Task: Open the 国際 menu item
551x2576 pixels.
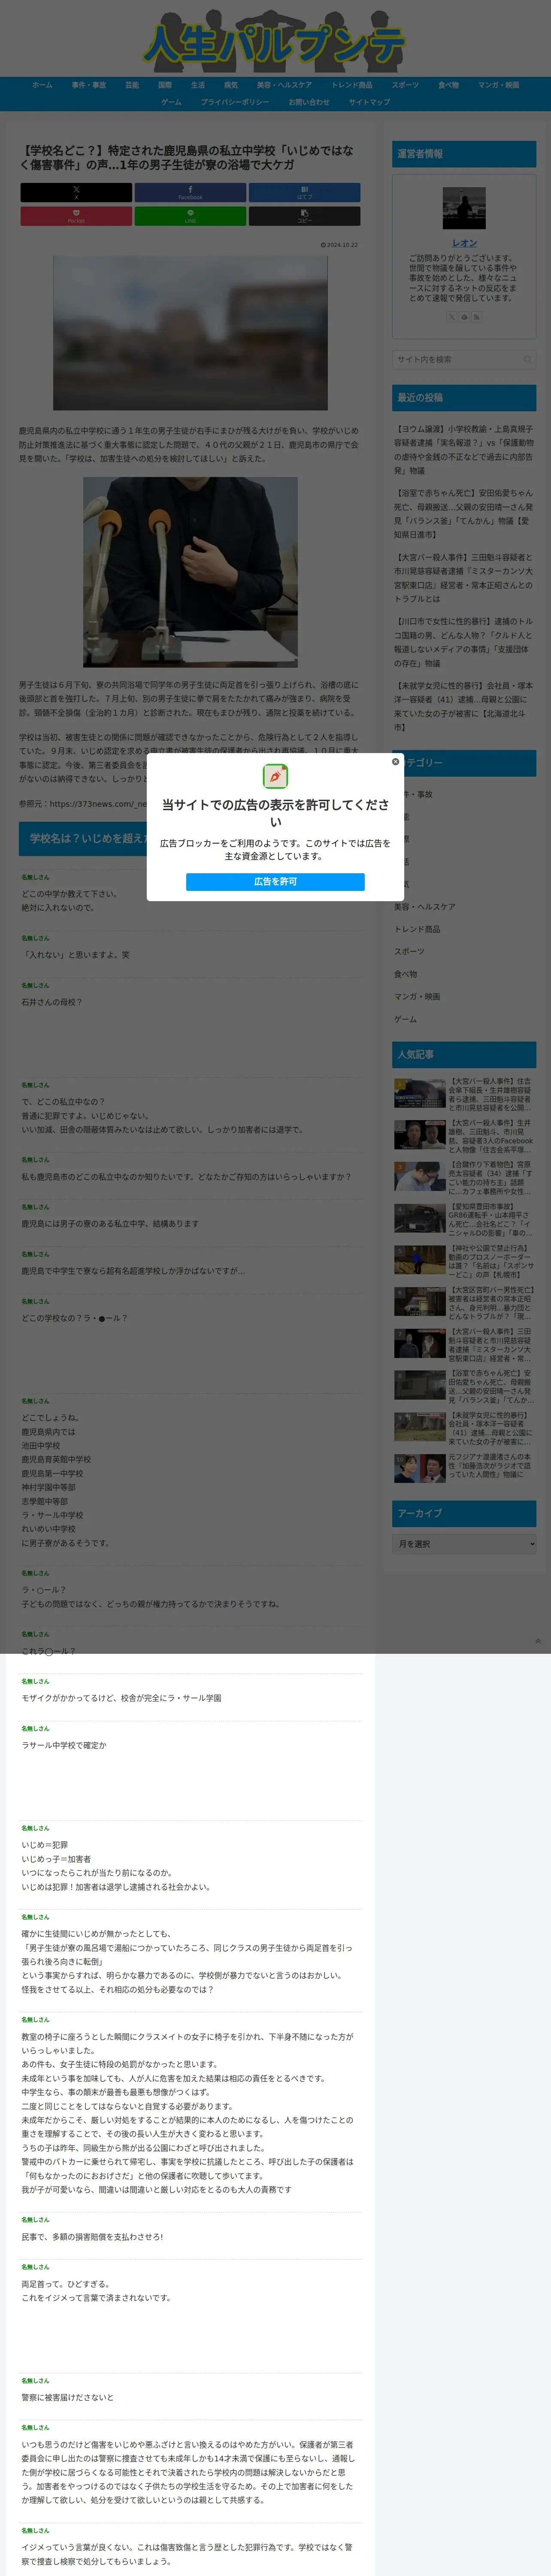Action: click(x=165, y=85)
